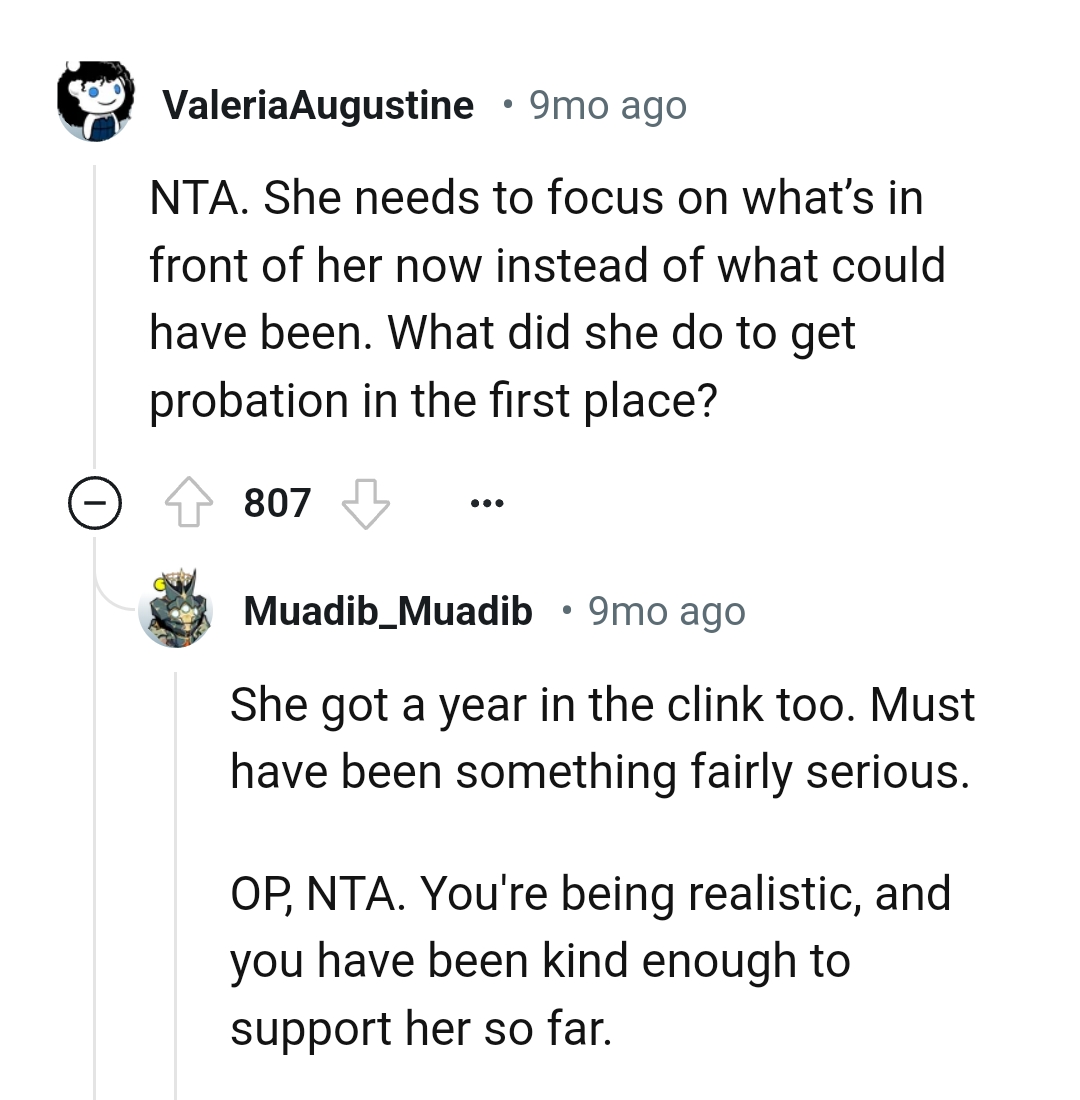Open ValeriaAugustine's user profile link

click(318, 104)
